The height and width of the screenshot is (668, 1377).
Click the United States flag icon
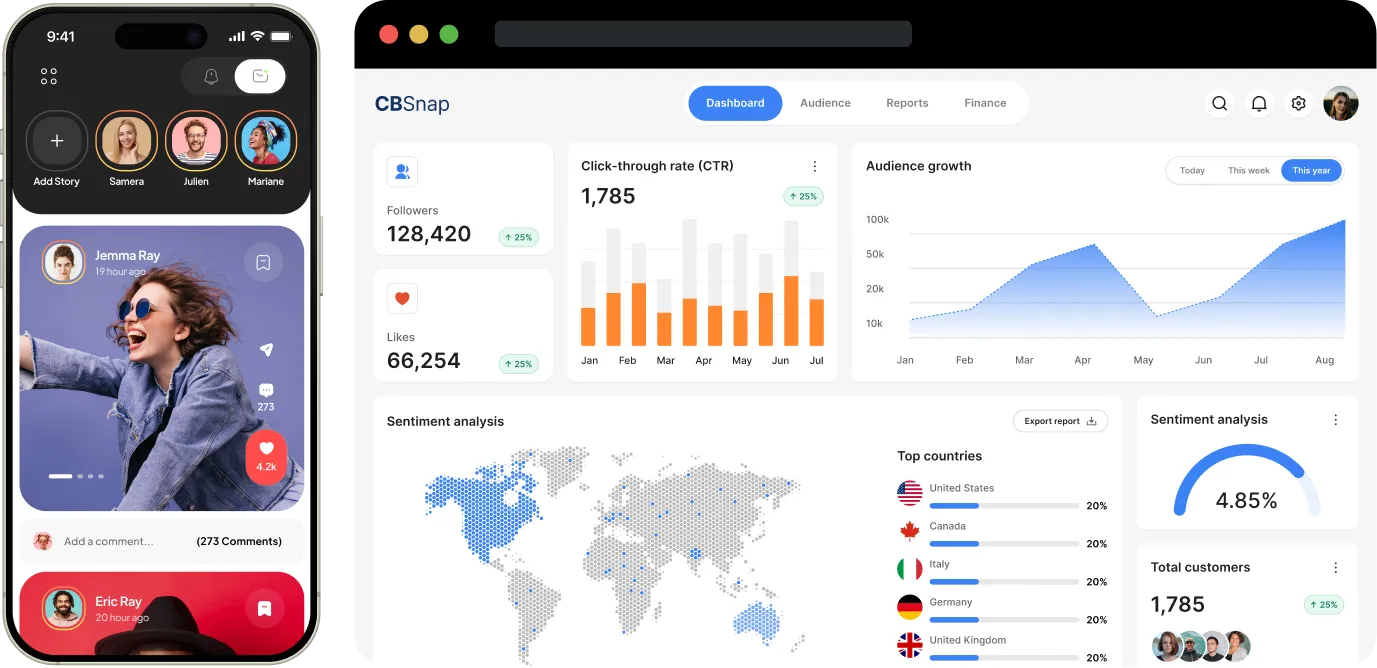(909, 493)
